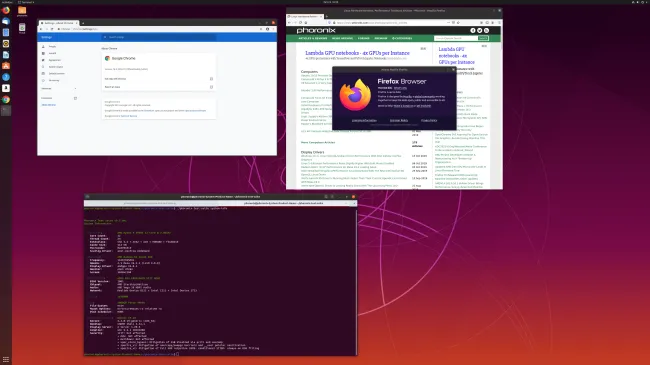
Task: Open the Show Applications grid button
Action: 6,359
